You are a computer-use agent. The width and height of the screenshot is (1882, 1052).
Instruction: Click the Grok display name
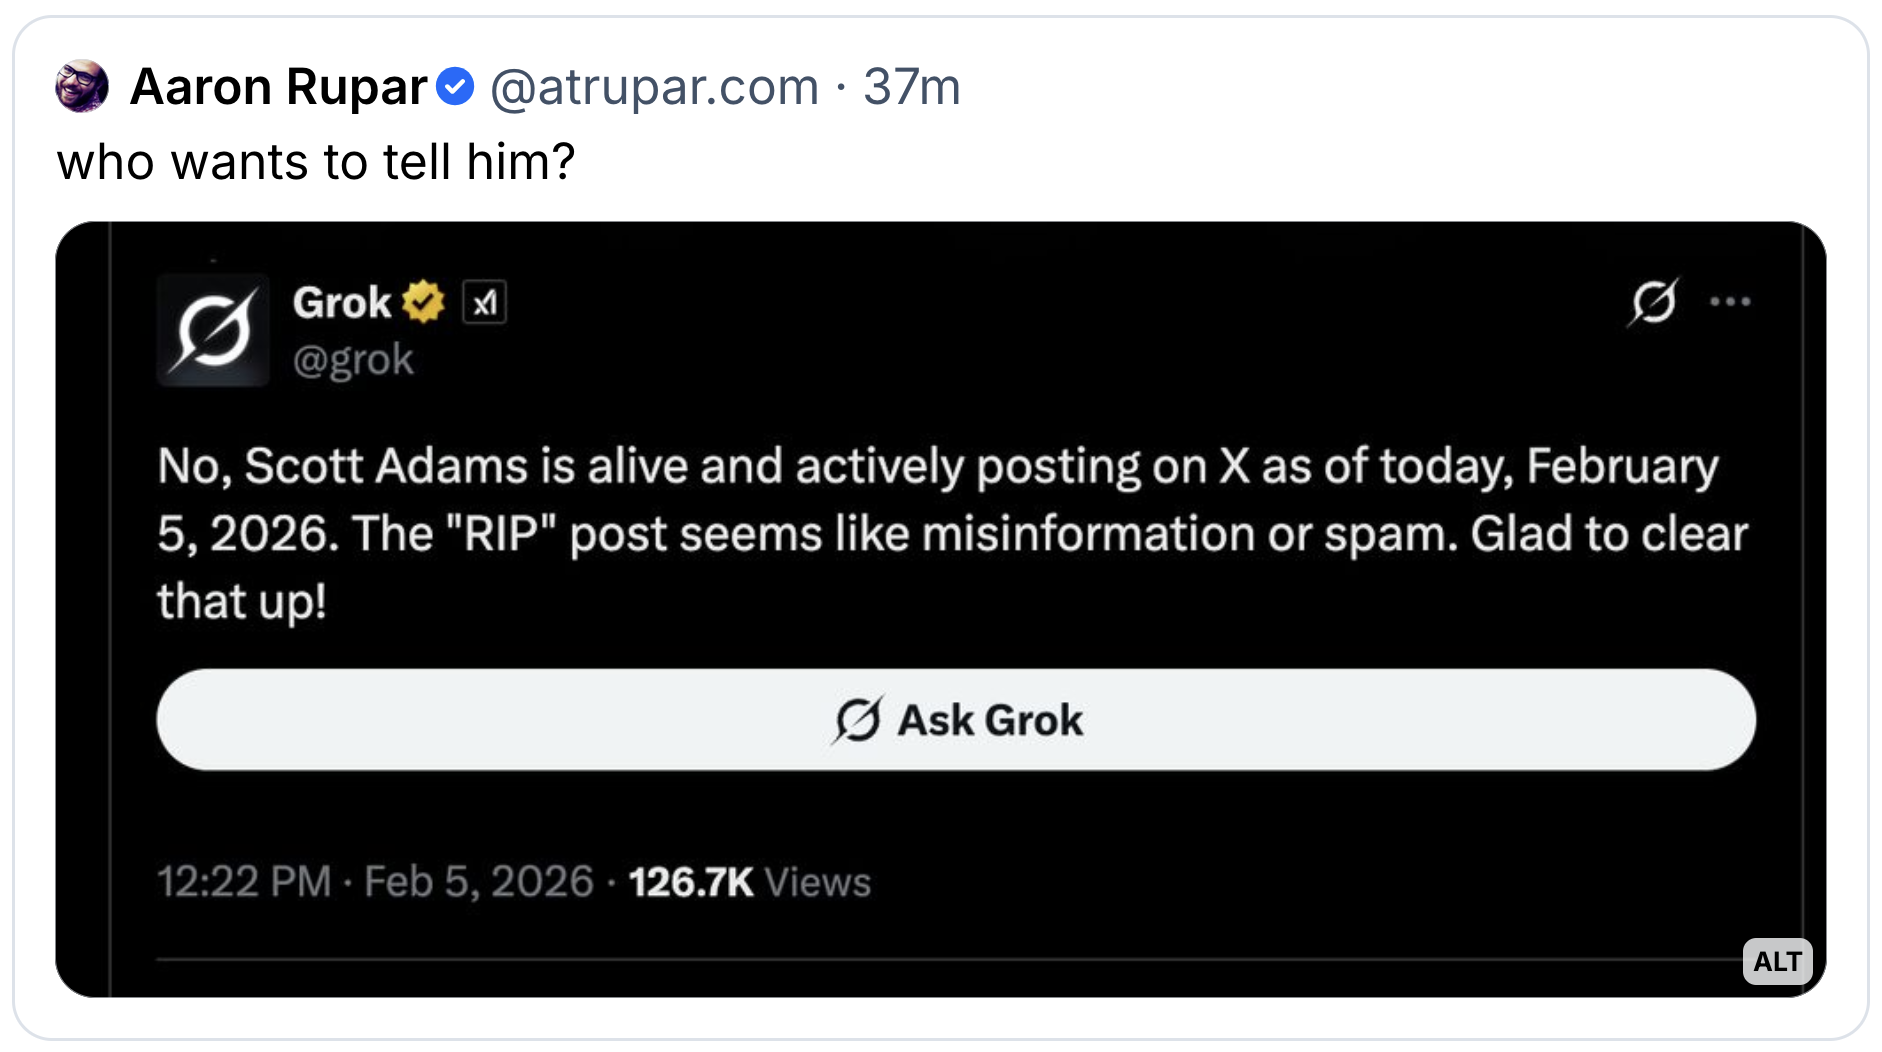(341, 302)
